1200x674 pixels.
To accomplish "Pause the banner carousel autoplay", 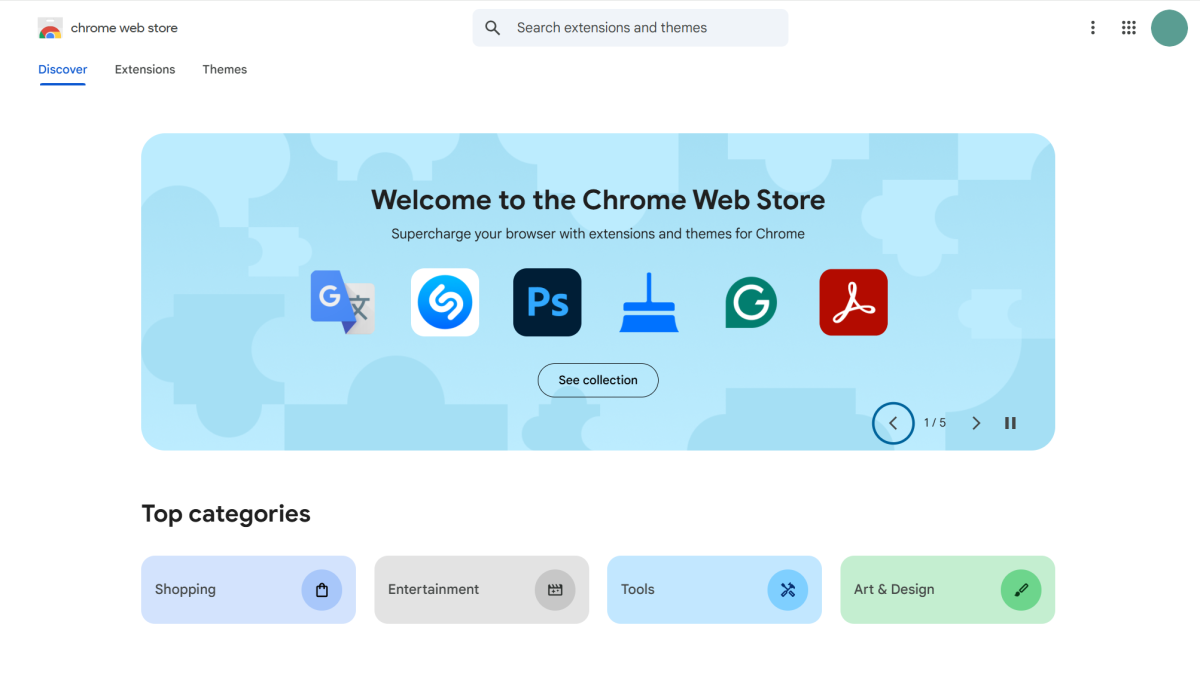I will click(1010, 423).
